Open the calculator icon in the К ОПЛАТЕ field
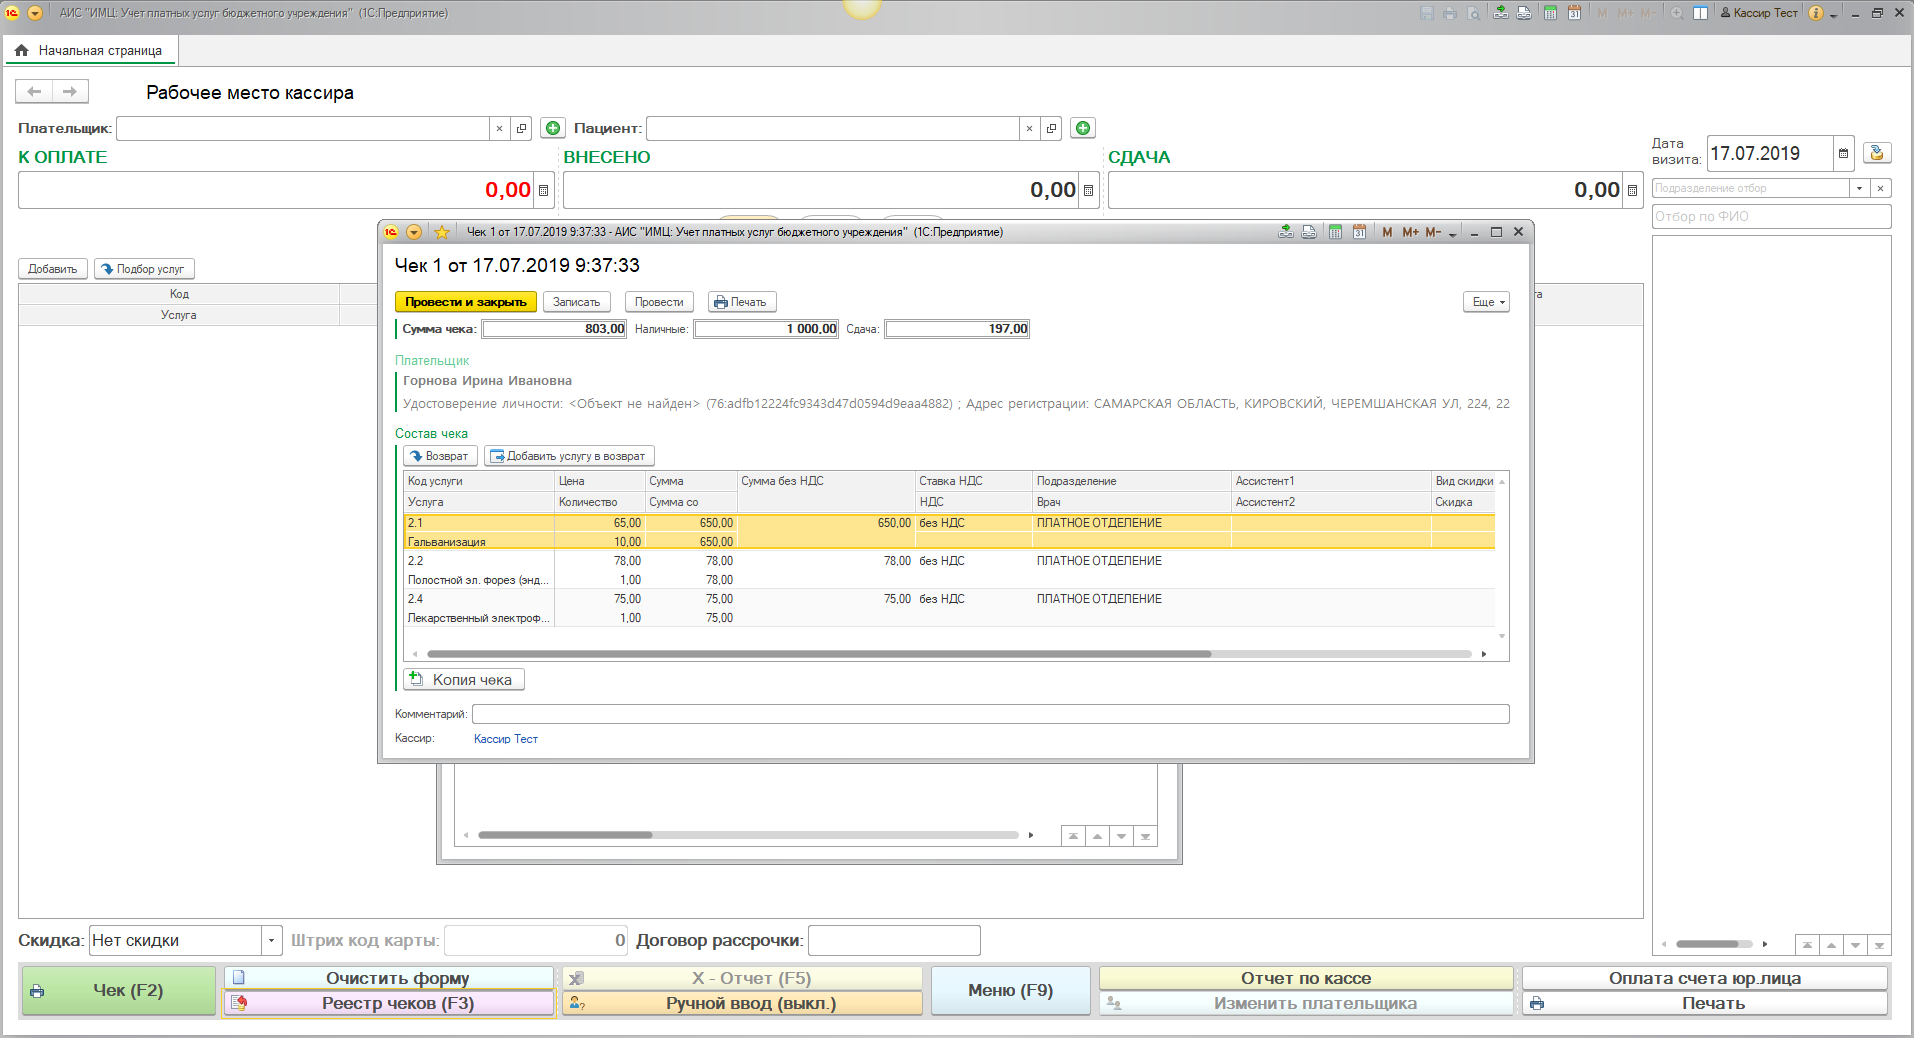Screen dimensions: 1914x1038 (544, 190)
